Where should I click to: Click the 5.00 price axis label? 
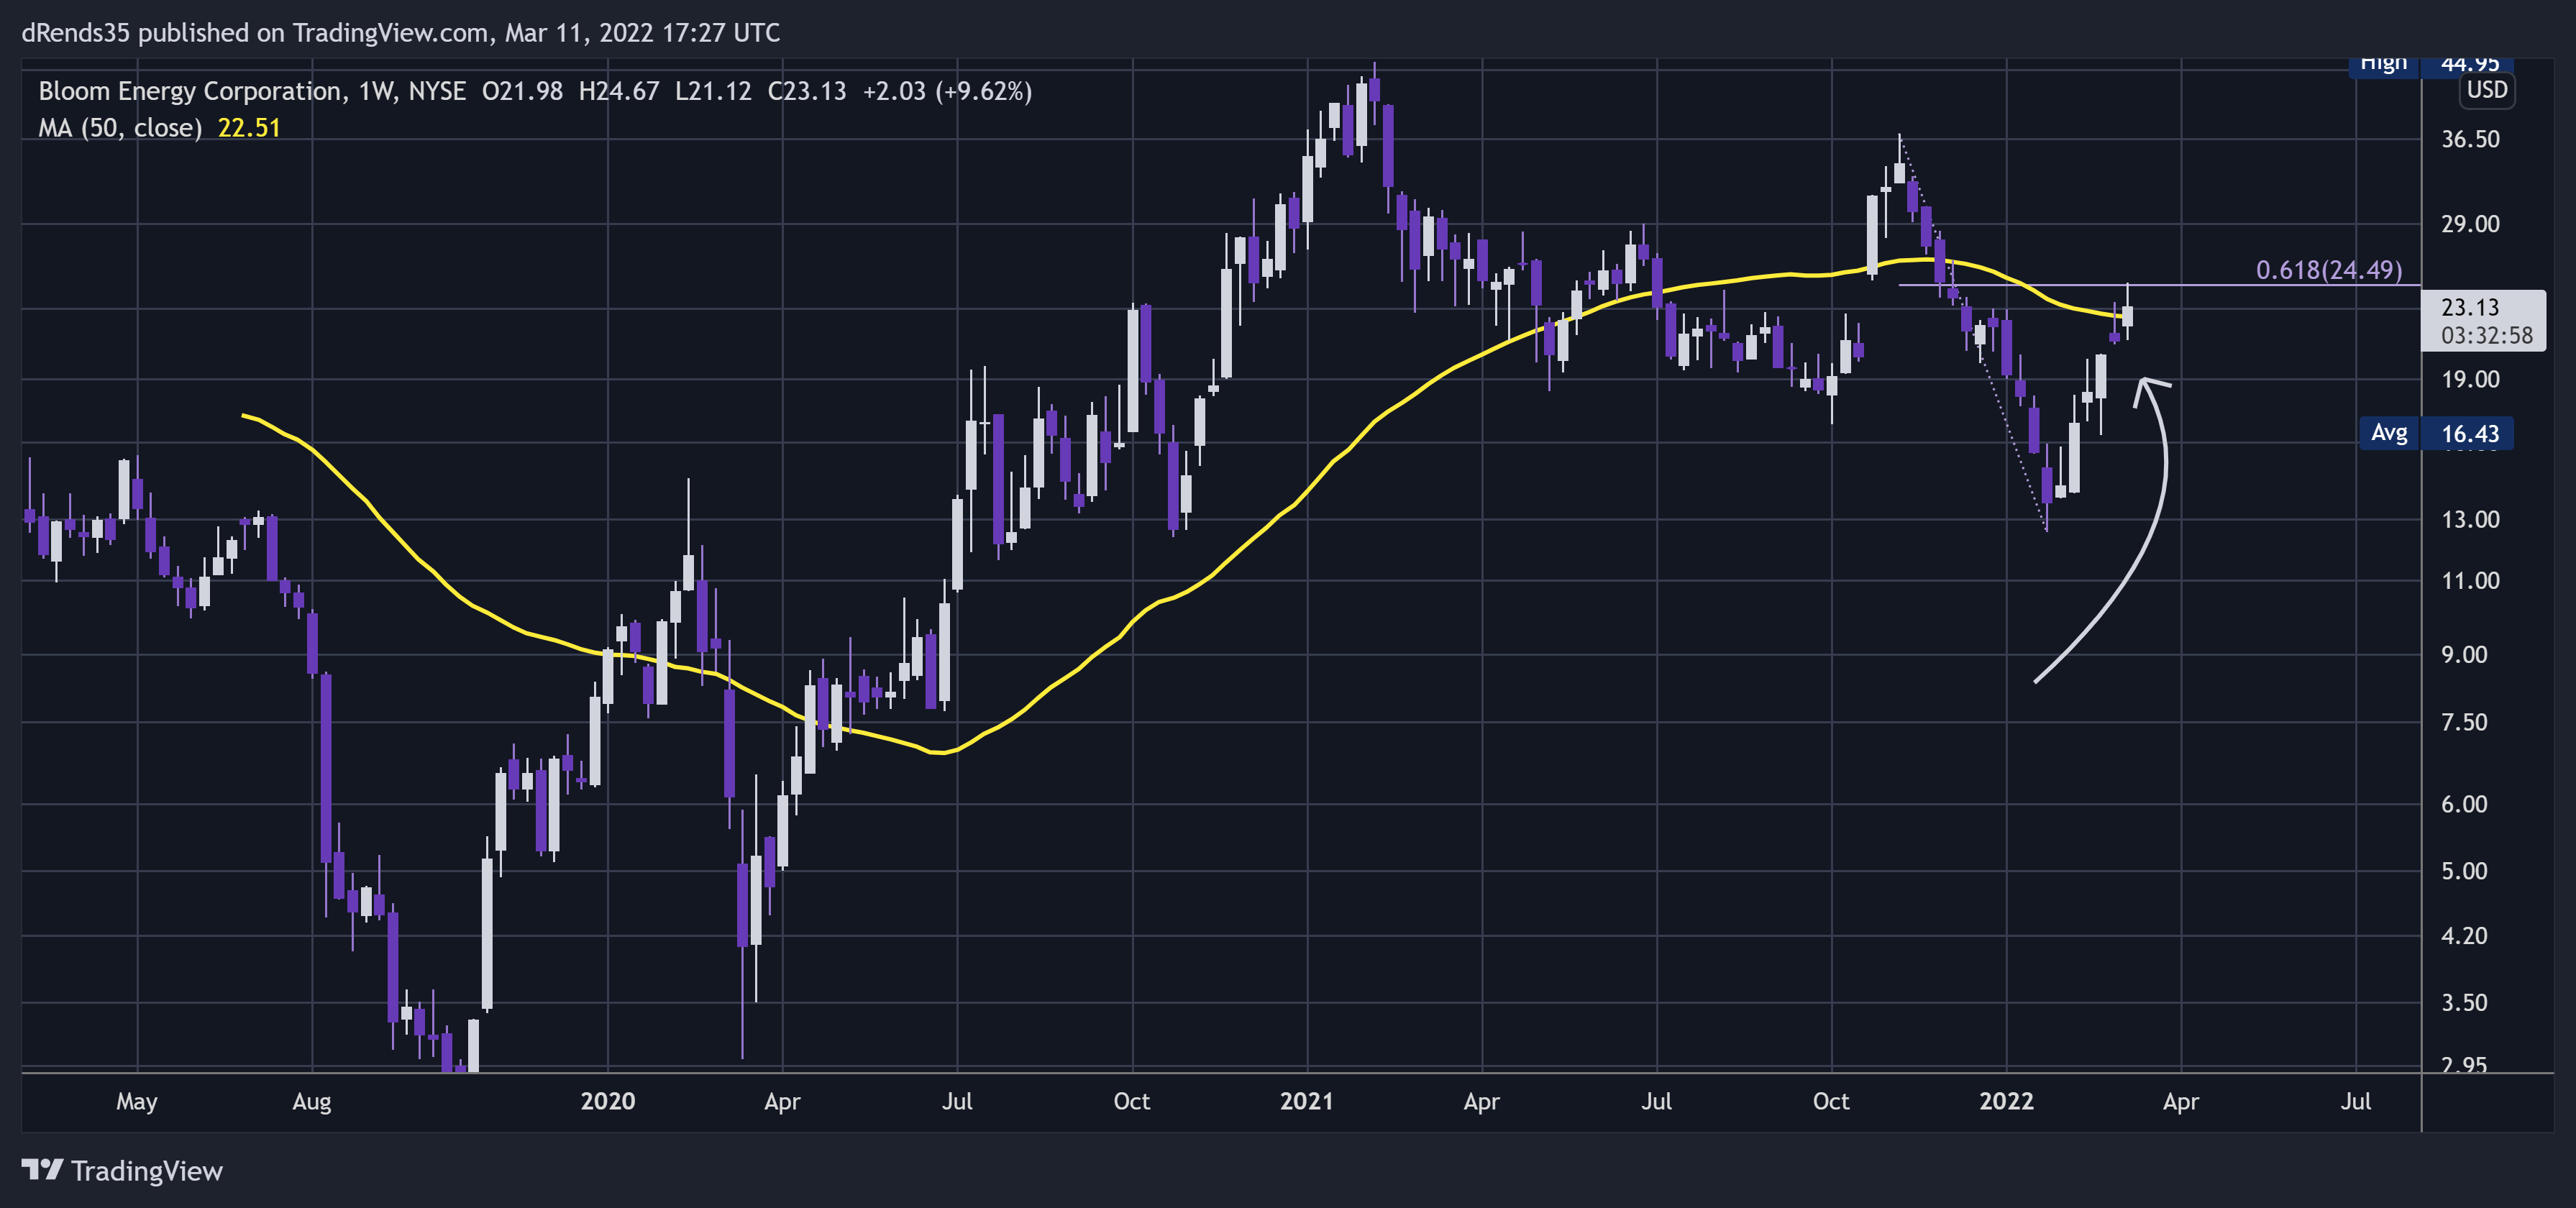tap(2464, 871)
